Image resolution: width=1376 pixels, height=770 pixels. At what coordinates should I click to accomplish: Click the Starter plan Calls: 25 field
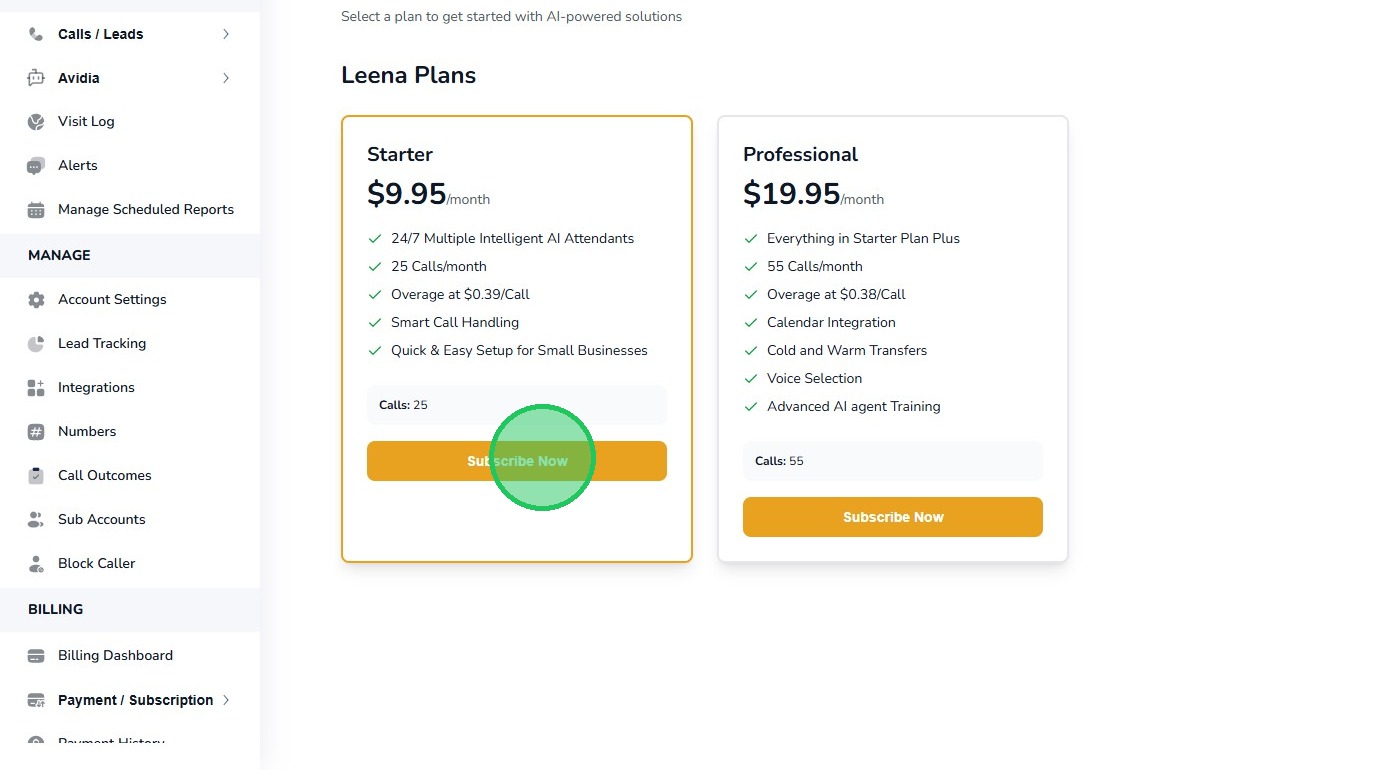pyautogui.click(x=516, y=405)
